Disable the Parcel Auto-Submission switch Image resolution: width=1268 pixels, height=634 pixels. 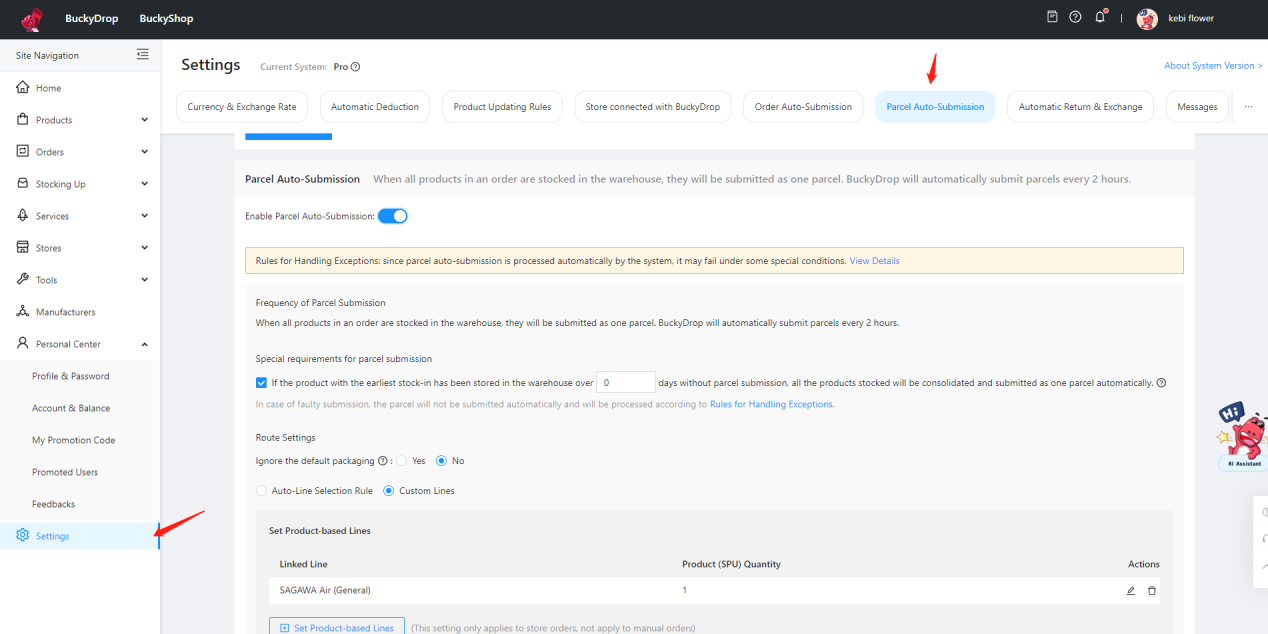393,216
